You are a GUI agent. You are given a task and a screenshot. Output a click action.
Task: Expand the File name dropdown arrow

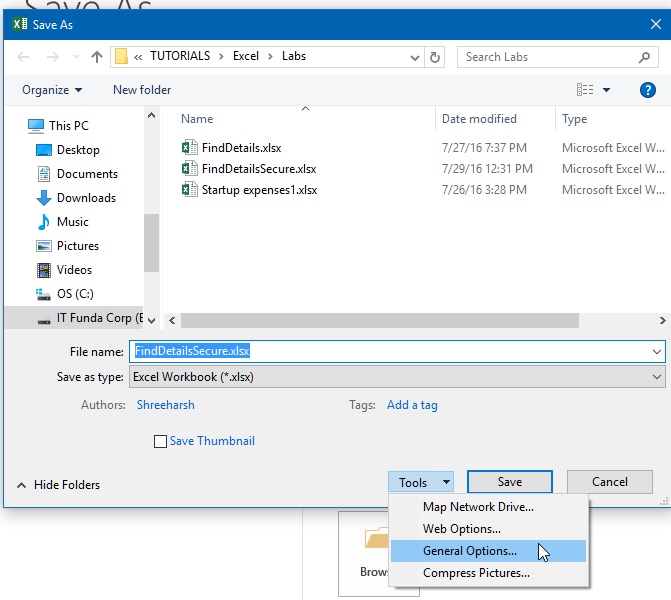[657, 352]
